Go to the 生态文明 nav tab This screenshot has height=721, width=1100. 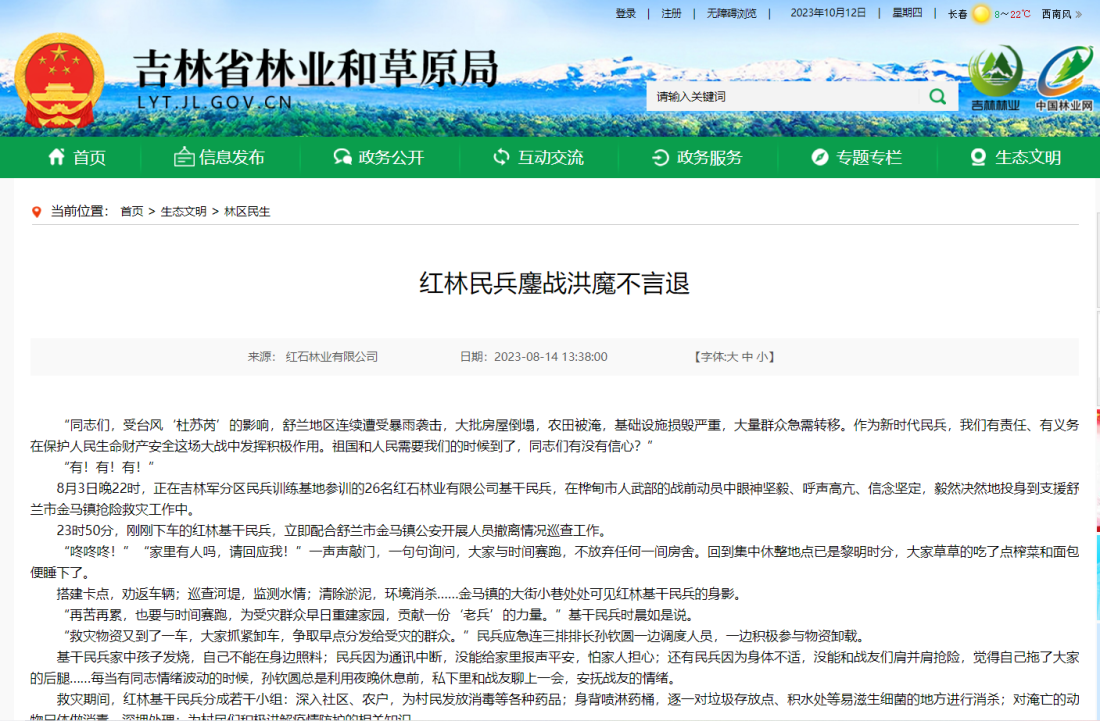1015,157
